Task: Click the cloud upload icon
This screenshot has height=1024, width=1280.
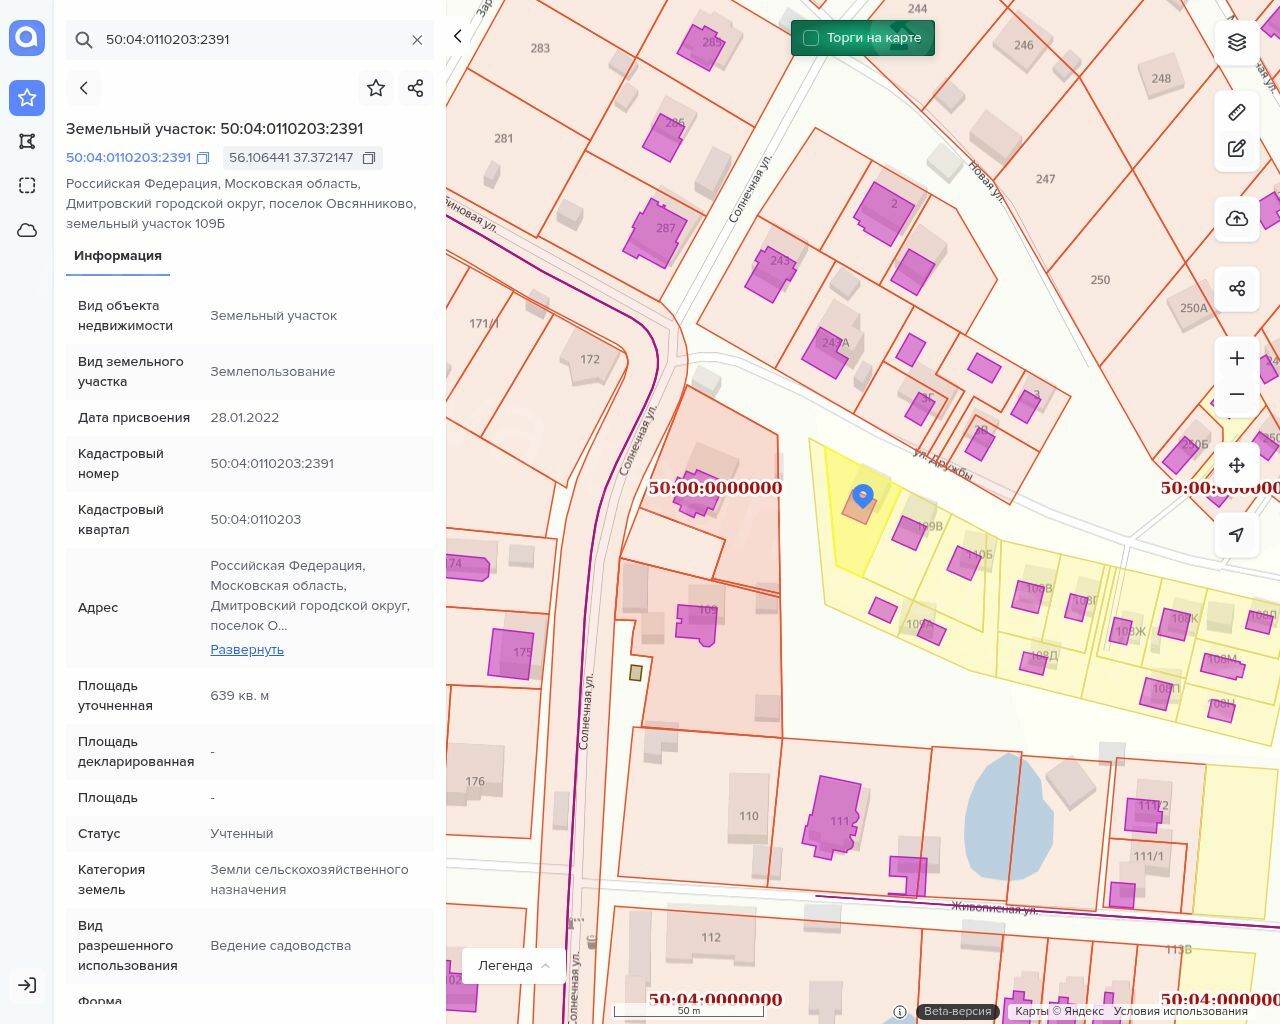Action: [1237, 219]
